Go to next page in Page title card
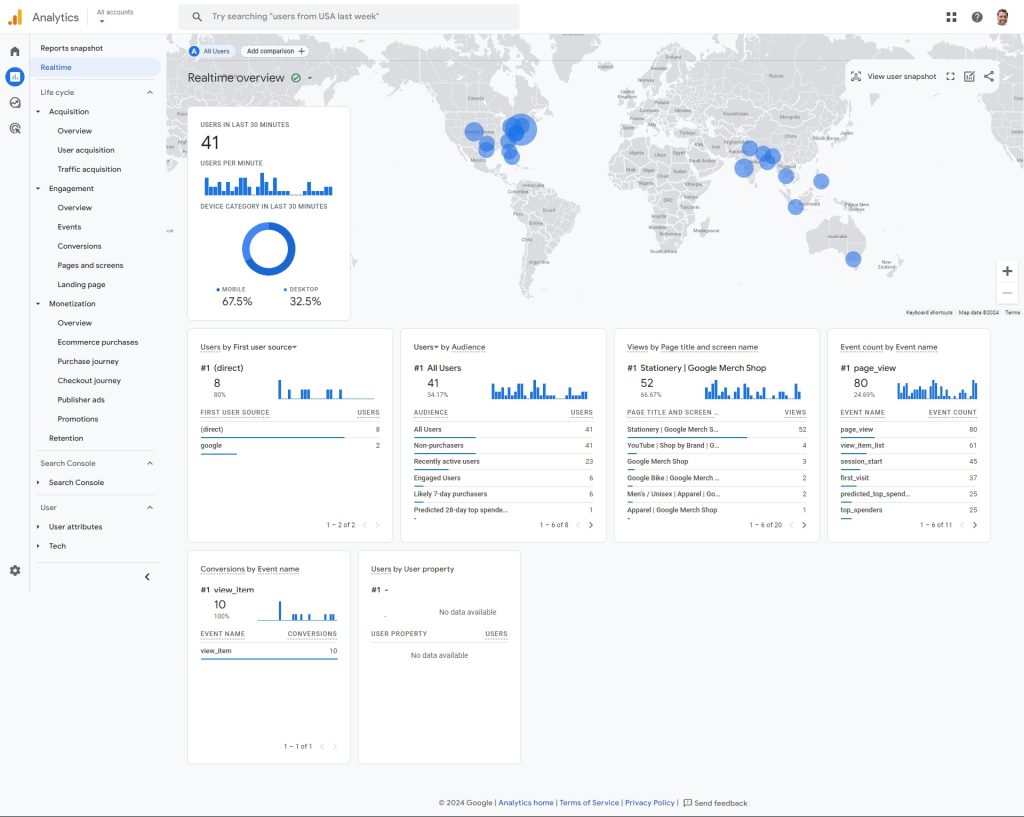 [804, 525]
